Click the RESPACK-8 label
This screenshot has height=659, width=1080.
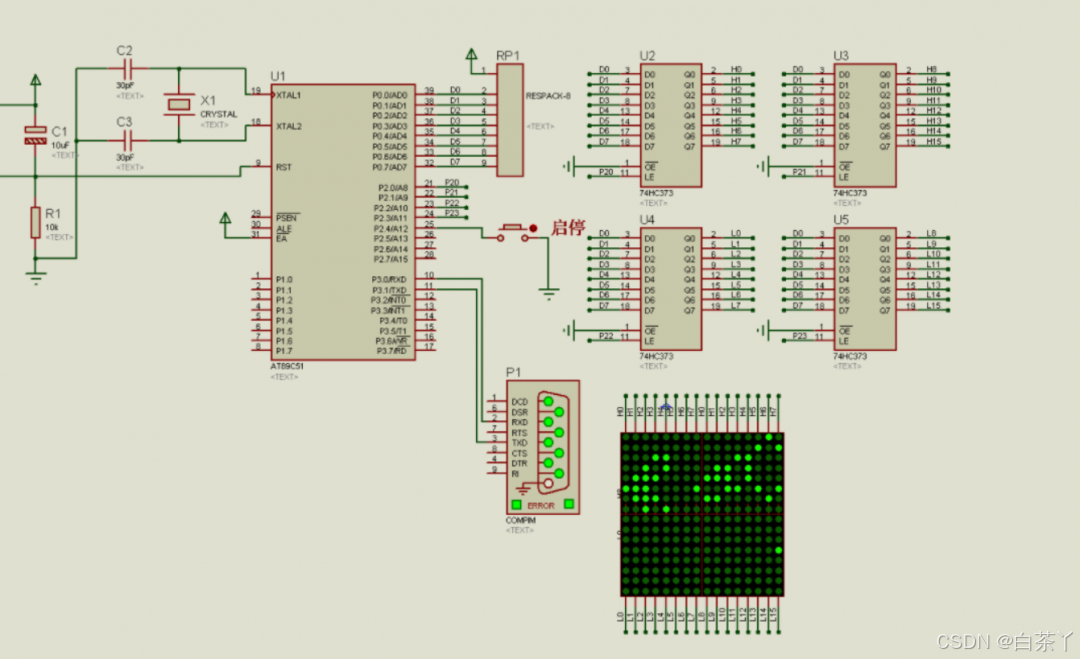(548, 96)
